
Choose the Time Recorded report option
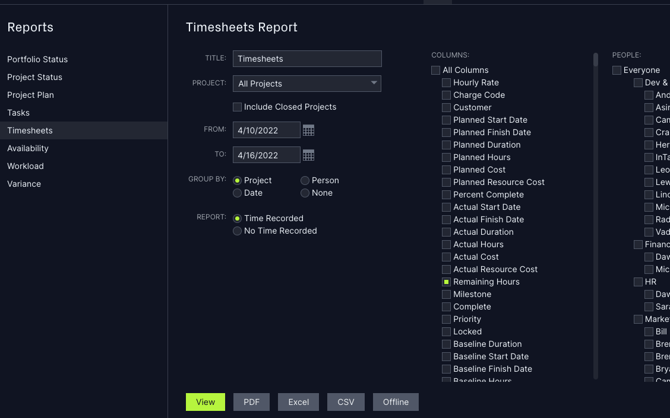237,218
